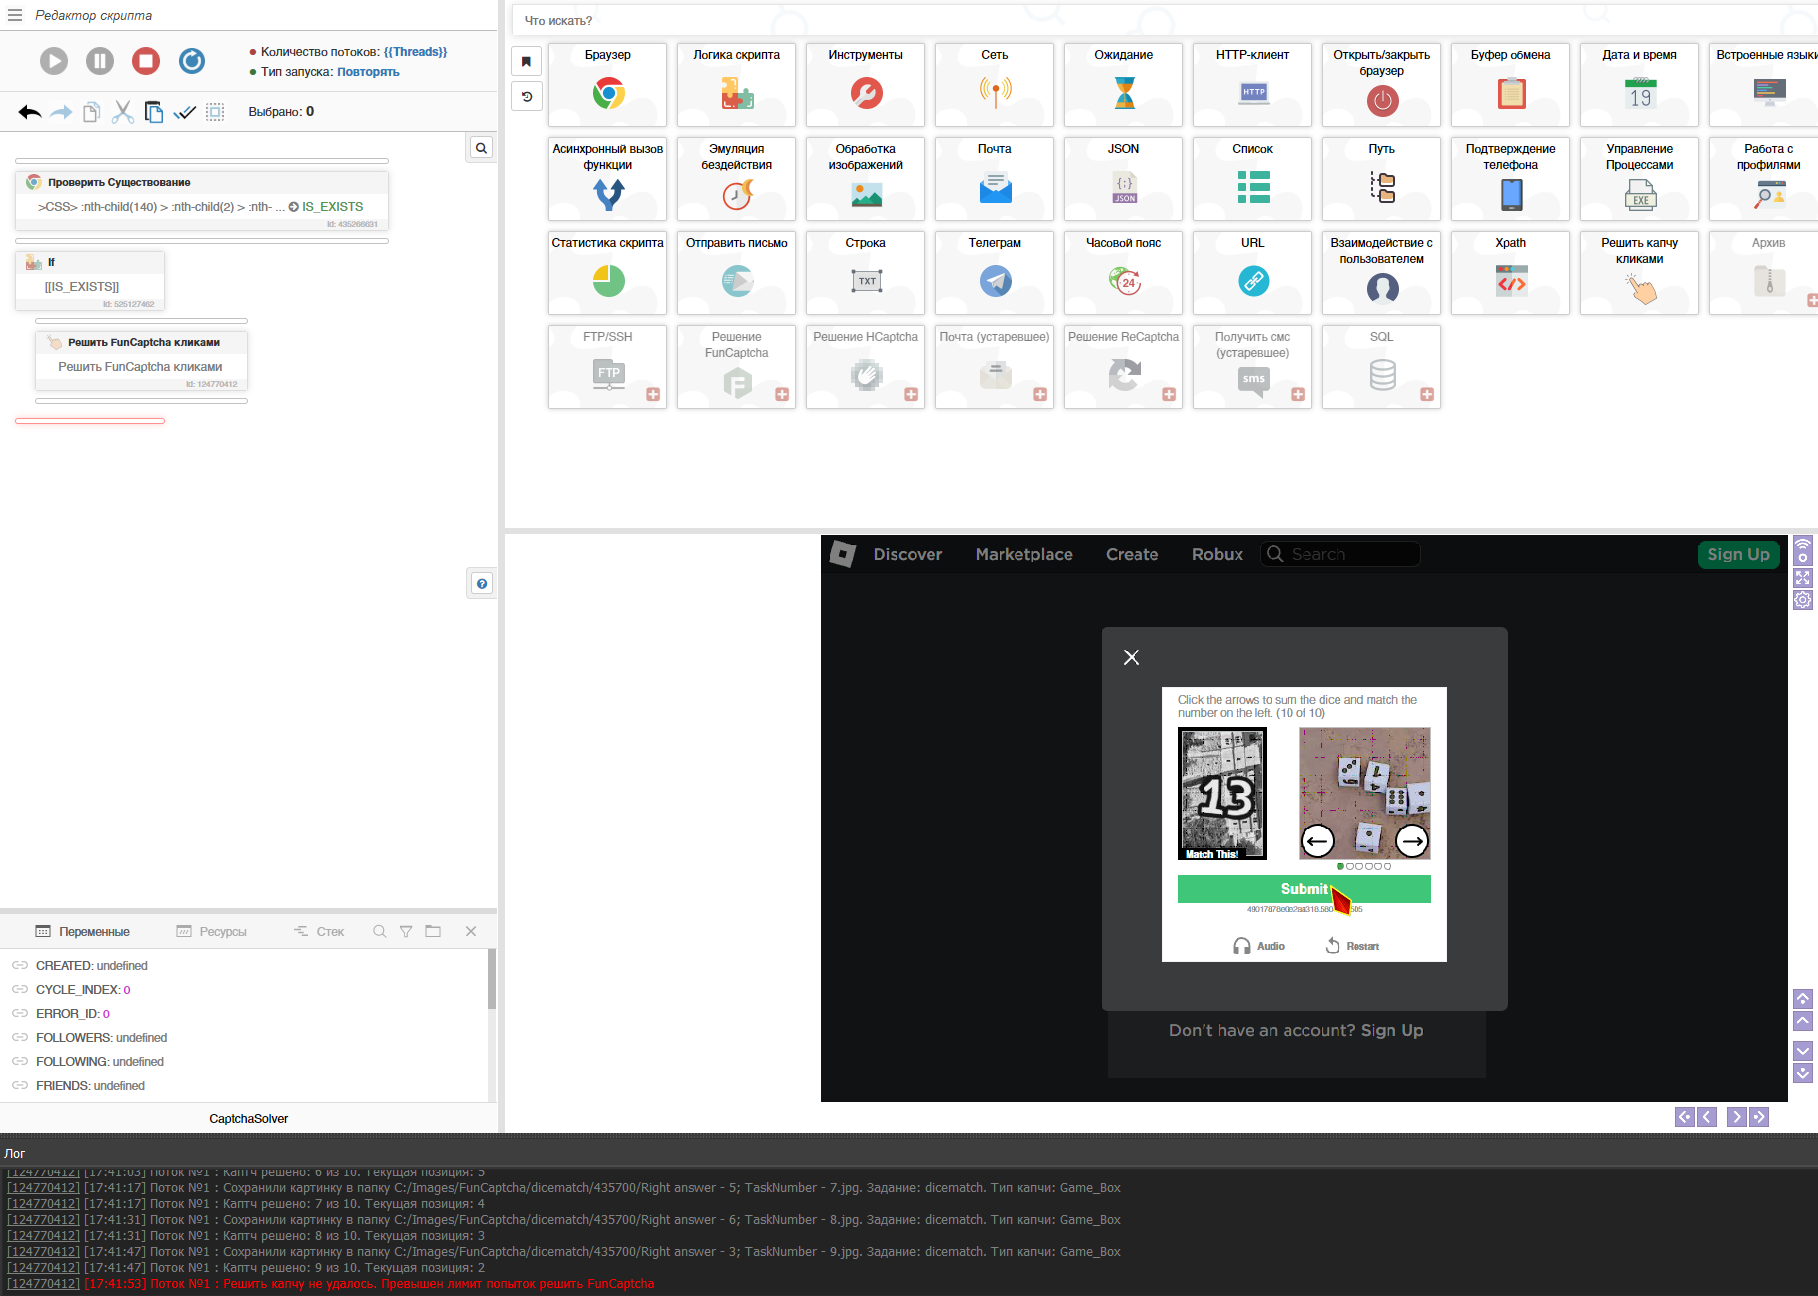Open the Телеграм action module
Screen dimensions: 1818x1296
click(993, 272)
